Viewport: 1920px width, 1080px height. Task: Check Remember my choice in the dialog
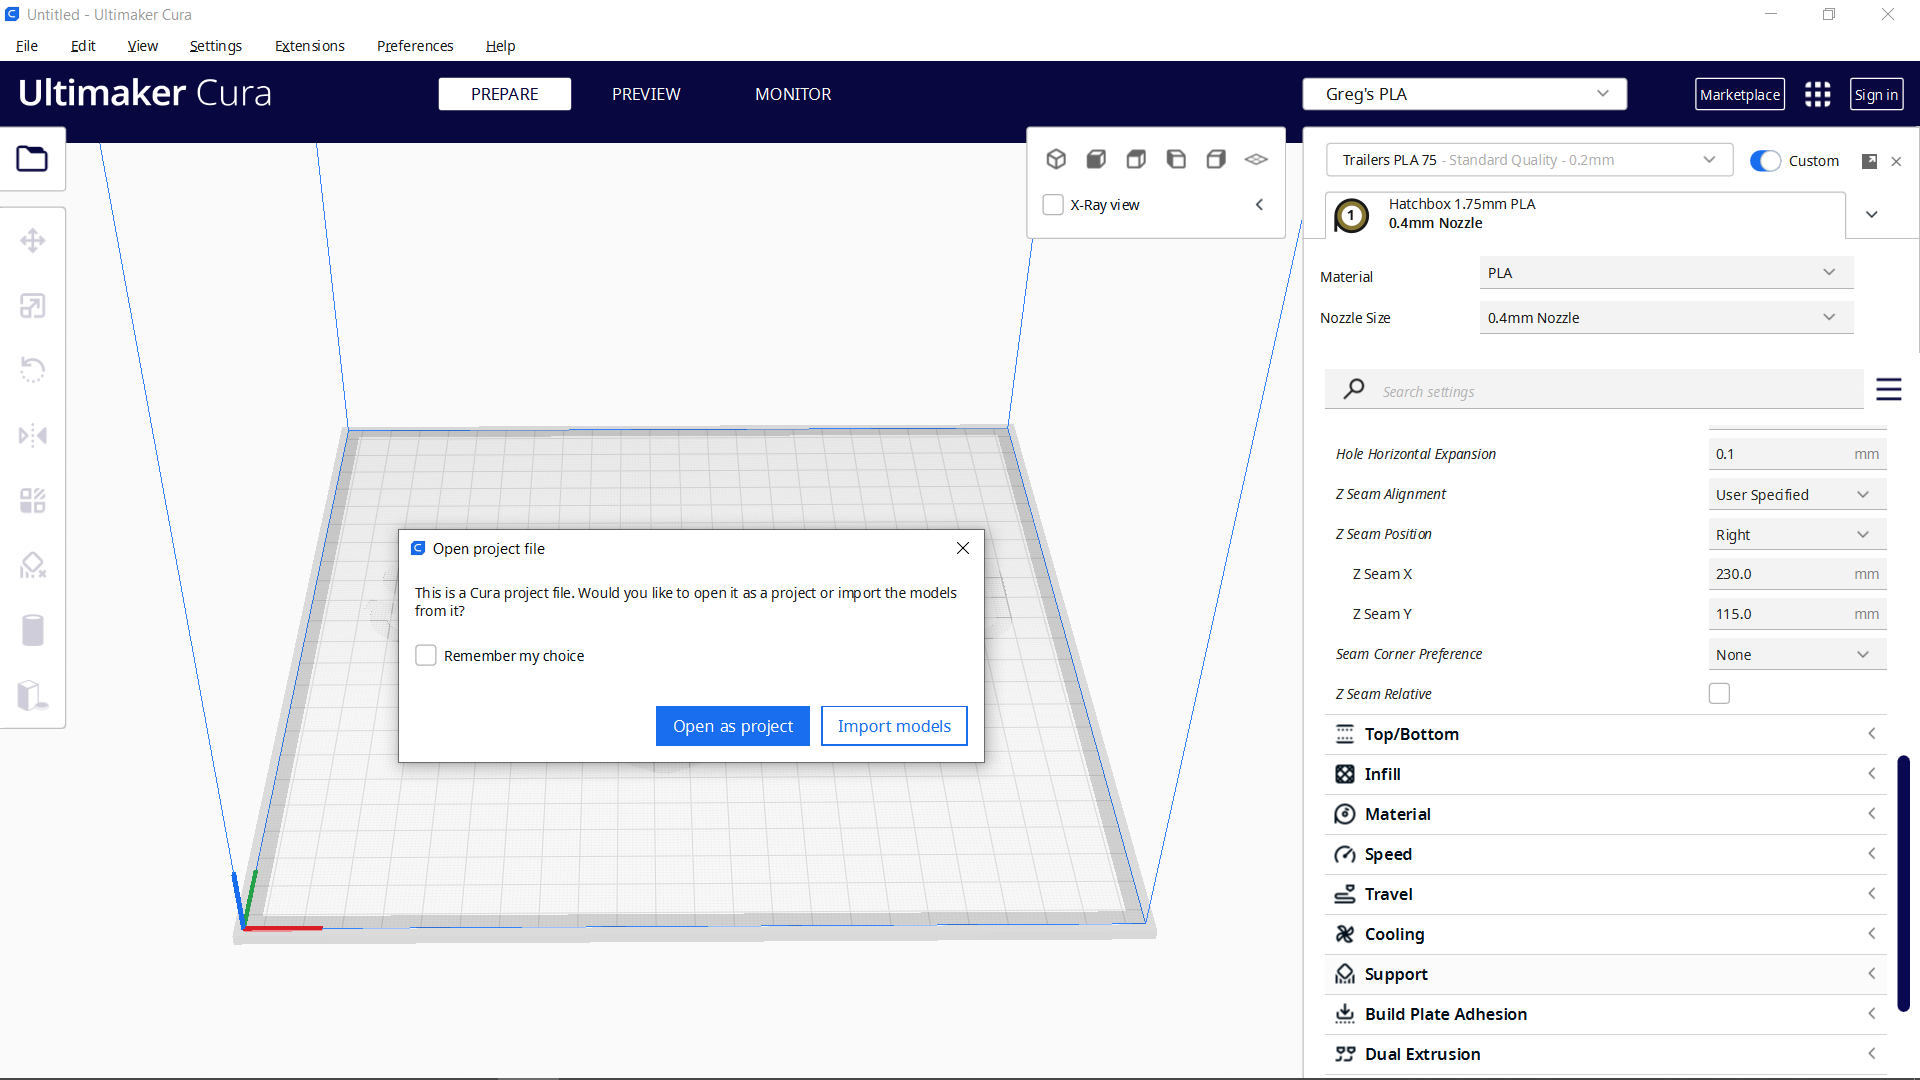[x=425, y=655]
